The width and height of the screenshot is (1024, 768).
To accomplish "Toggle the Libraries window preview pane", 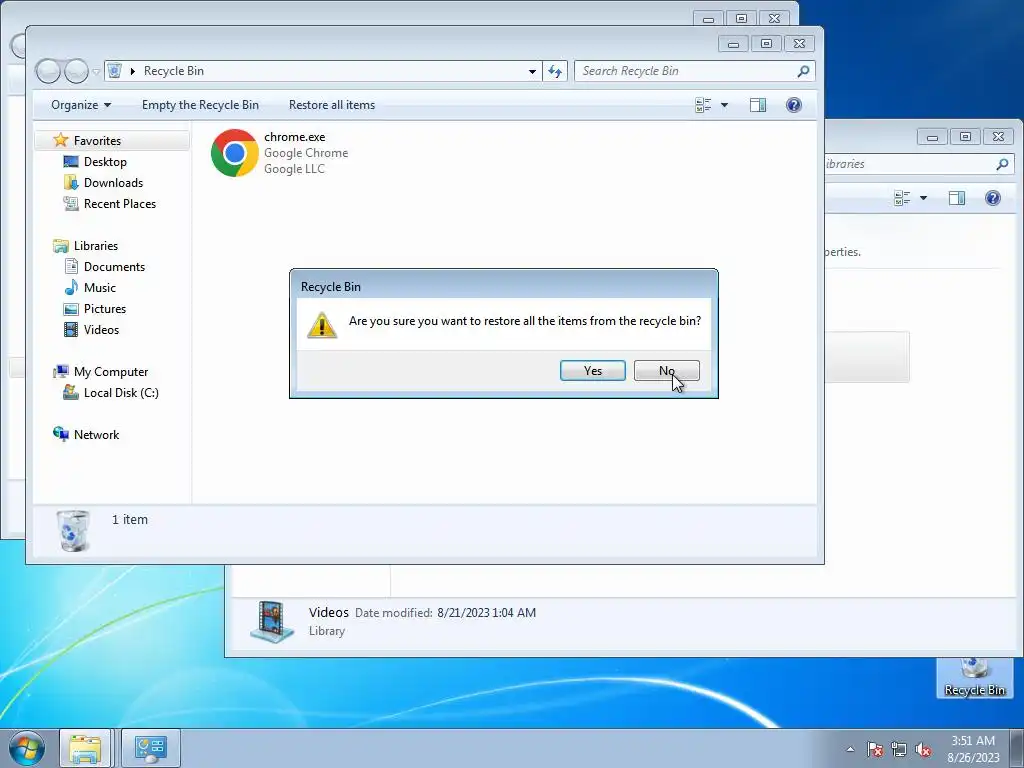I will [x=957, y=198].
